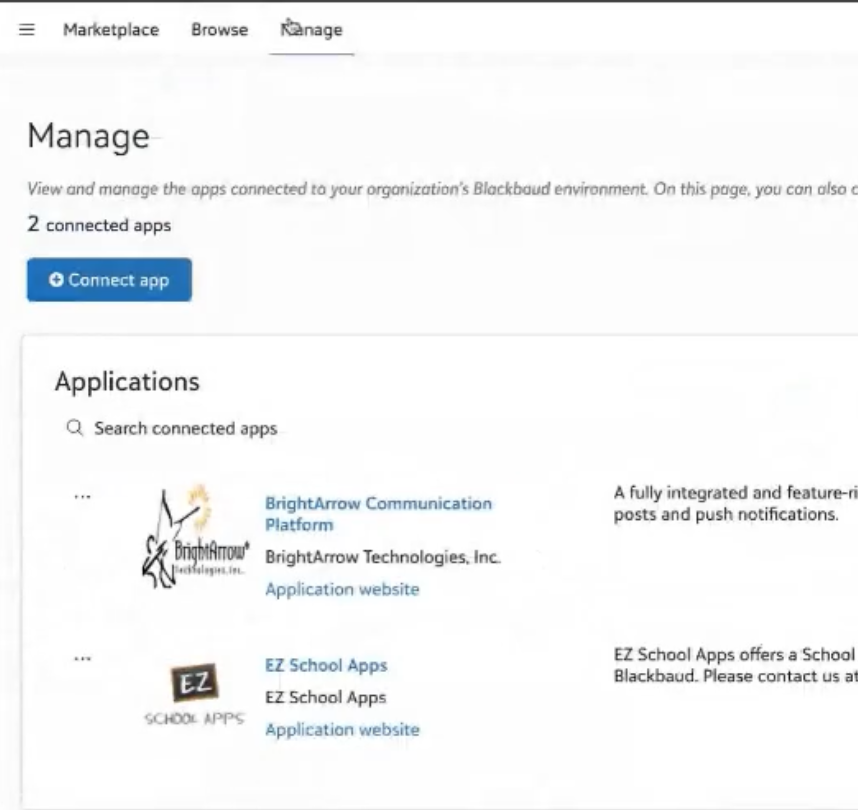Viewport: 858px width, 810px height.
Task: Click the BrightArrow Technologies, Inc. text
Action: [383, 557]
